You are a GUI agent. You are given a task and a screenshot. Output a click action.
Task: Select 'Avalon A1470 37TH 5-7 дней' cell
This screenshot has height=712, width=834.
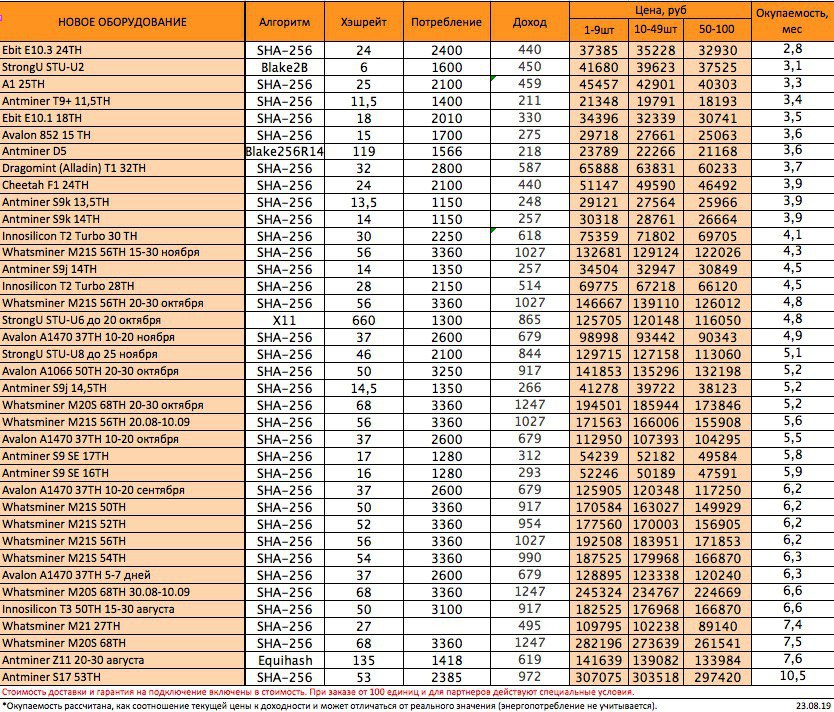pyautogui.click(x=122, y=575)
